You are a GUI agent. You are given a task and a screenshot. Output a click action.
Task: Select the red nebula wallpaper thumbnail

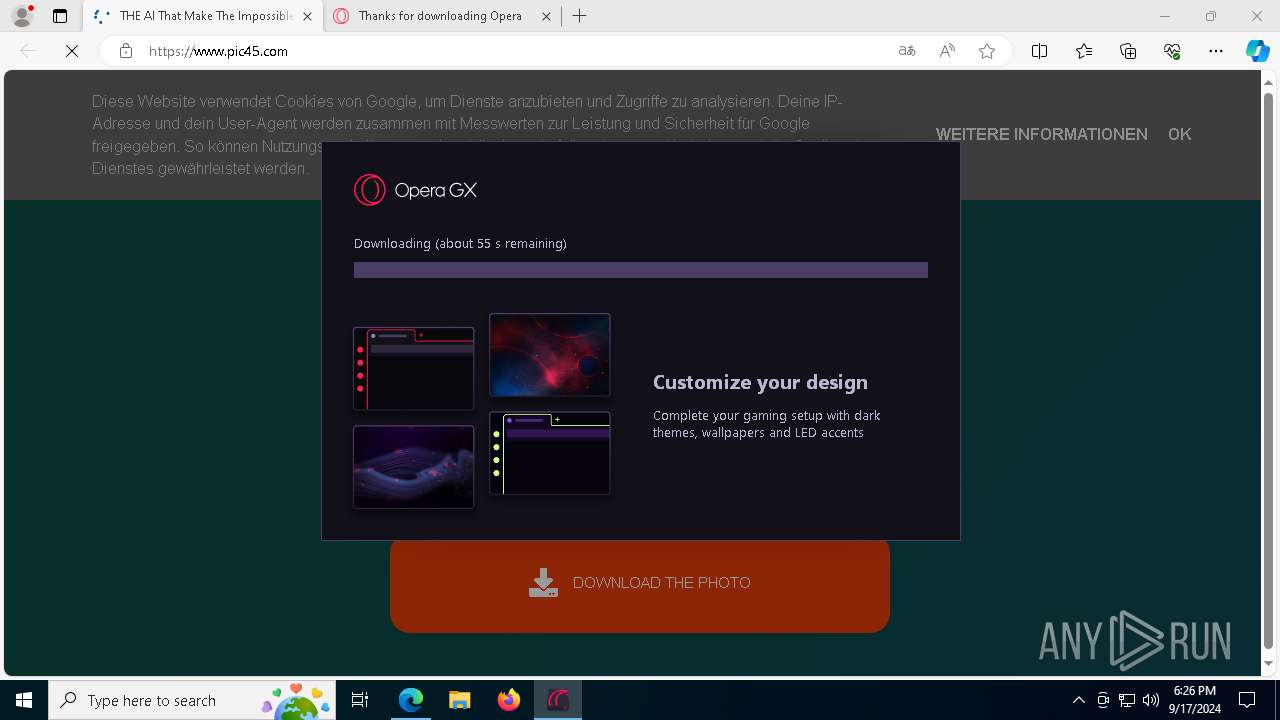coord(550,355)
